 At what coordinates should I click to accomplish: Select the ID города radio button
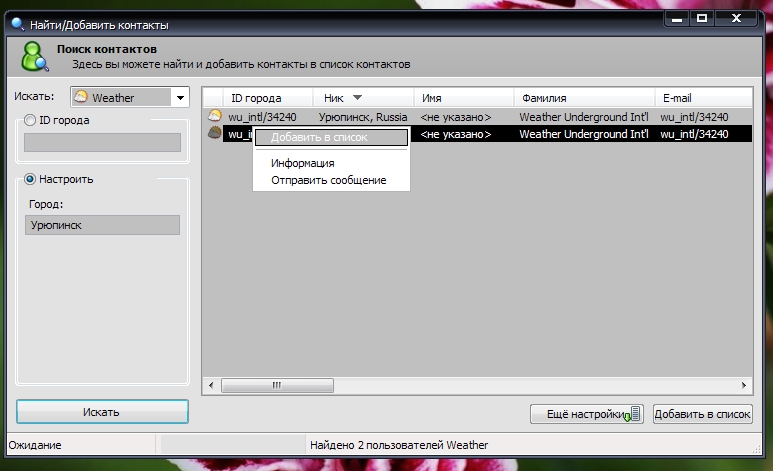30,120
